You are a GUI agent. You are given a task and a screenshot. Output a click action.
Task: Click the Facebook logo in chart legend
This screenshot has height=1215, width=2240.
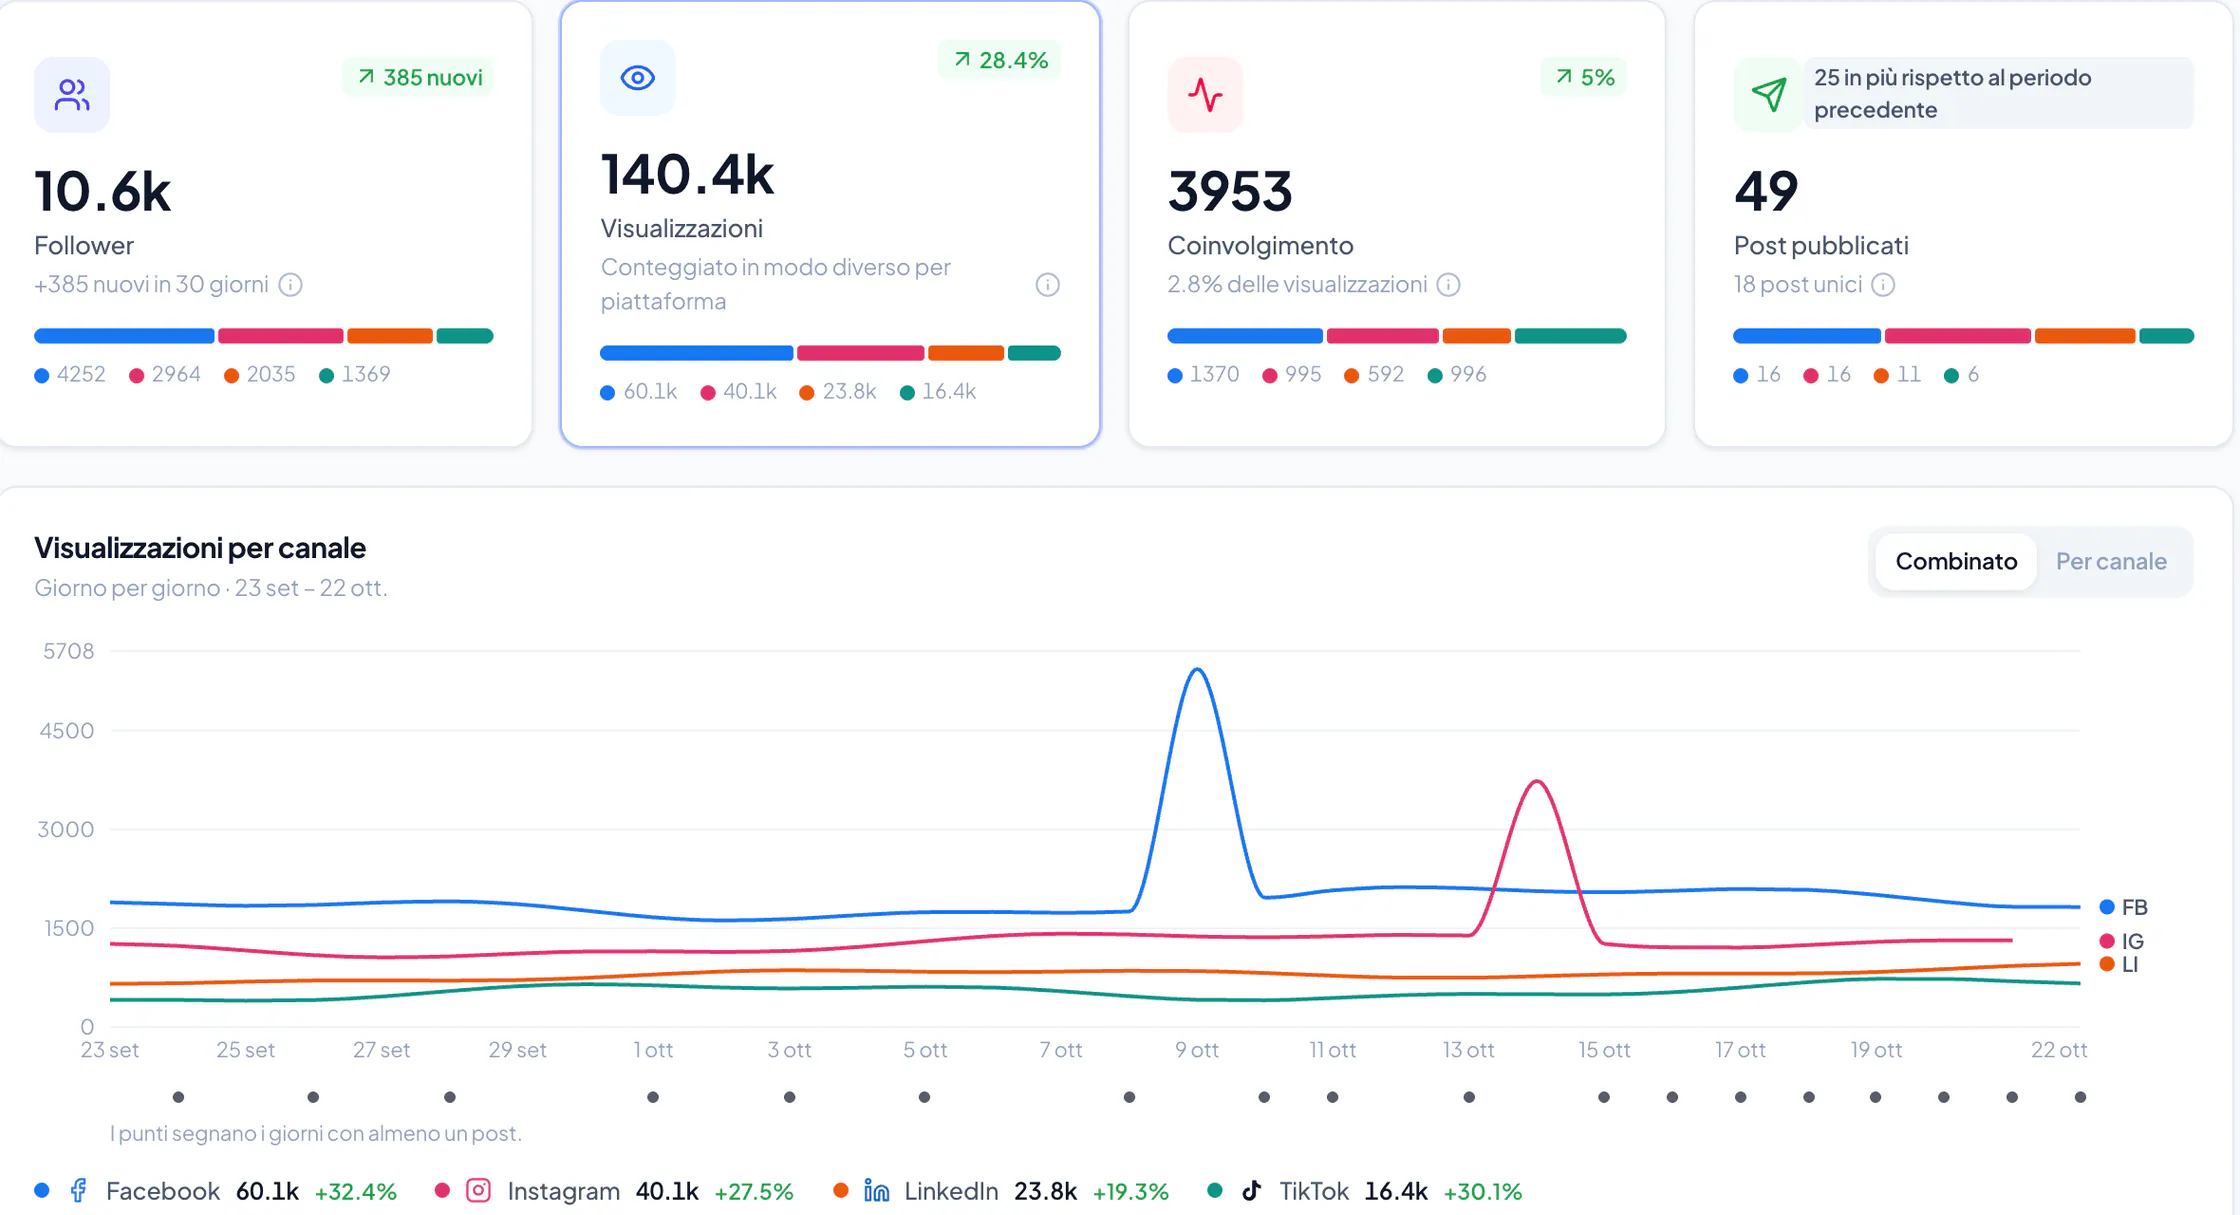(x=78, y=1191)
